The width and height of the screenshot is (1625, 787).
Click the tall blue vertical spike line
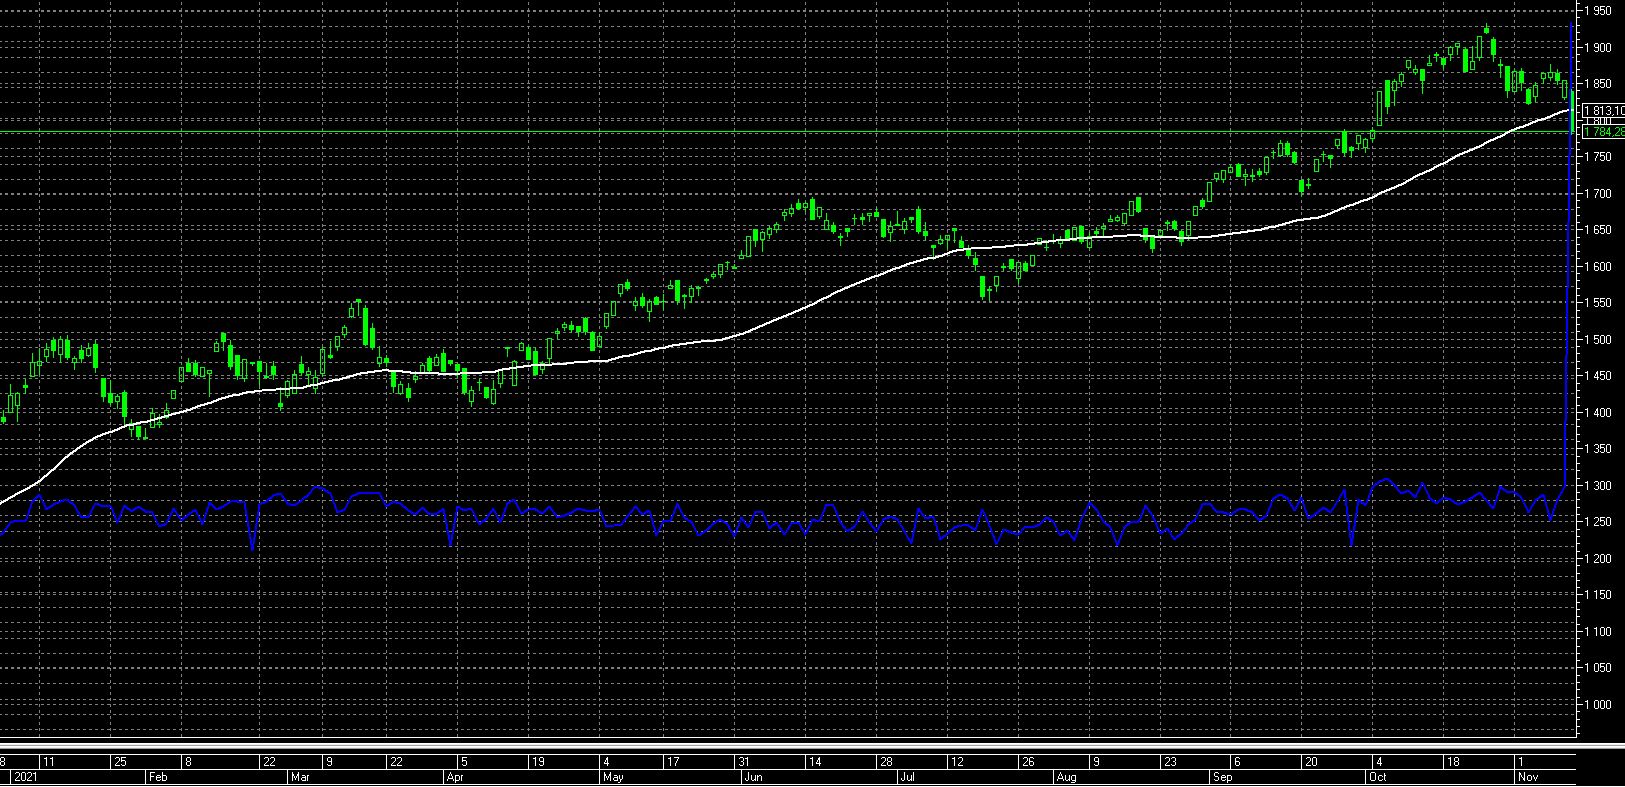[1567, 300]
